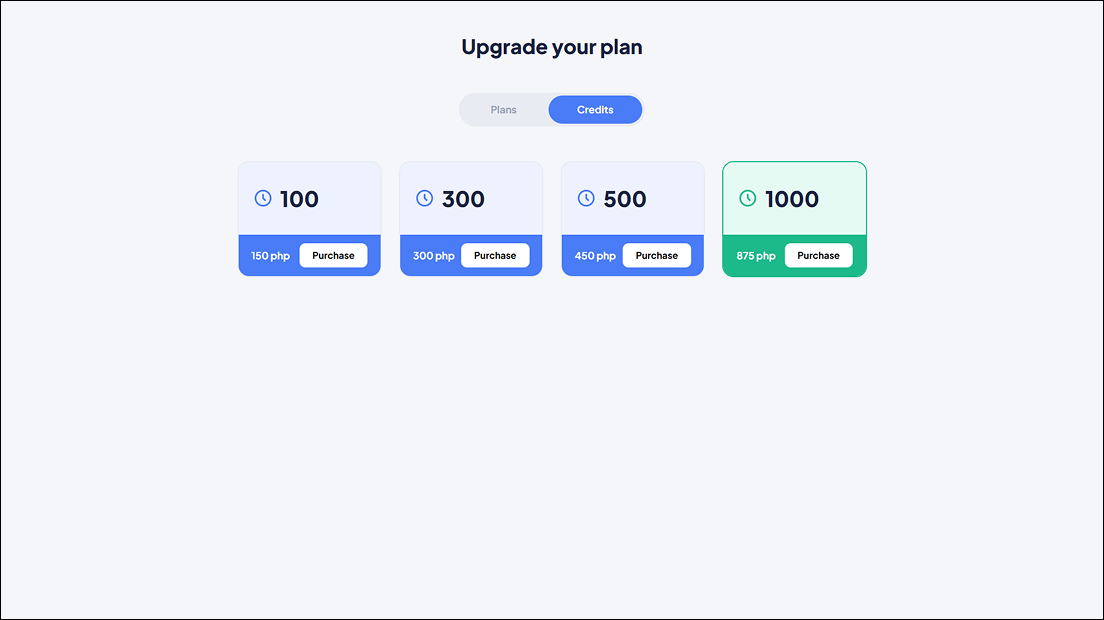Viewport: 1104px width, 620px height.
Task: Click the 150 php price label
Action: [270, 256]
